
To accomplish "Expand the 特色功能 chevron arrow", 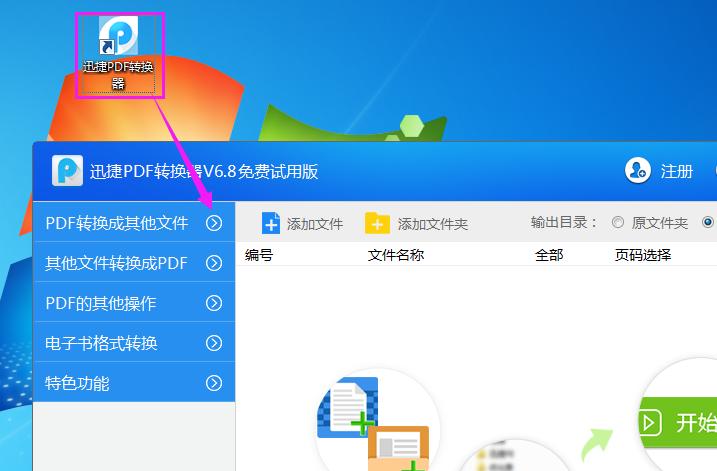I will 214,383.
